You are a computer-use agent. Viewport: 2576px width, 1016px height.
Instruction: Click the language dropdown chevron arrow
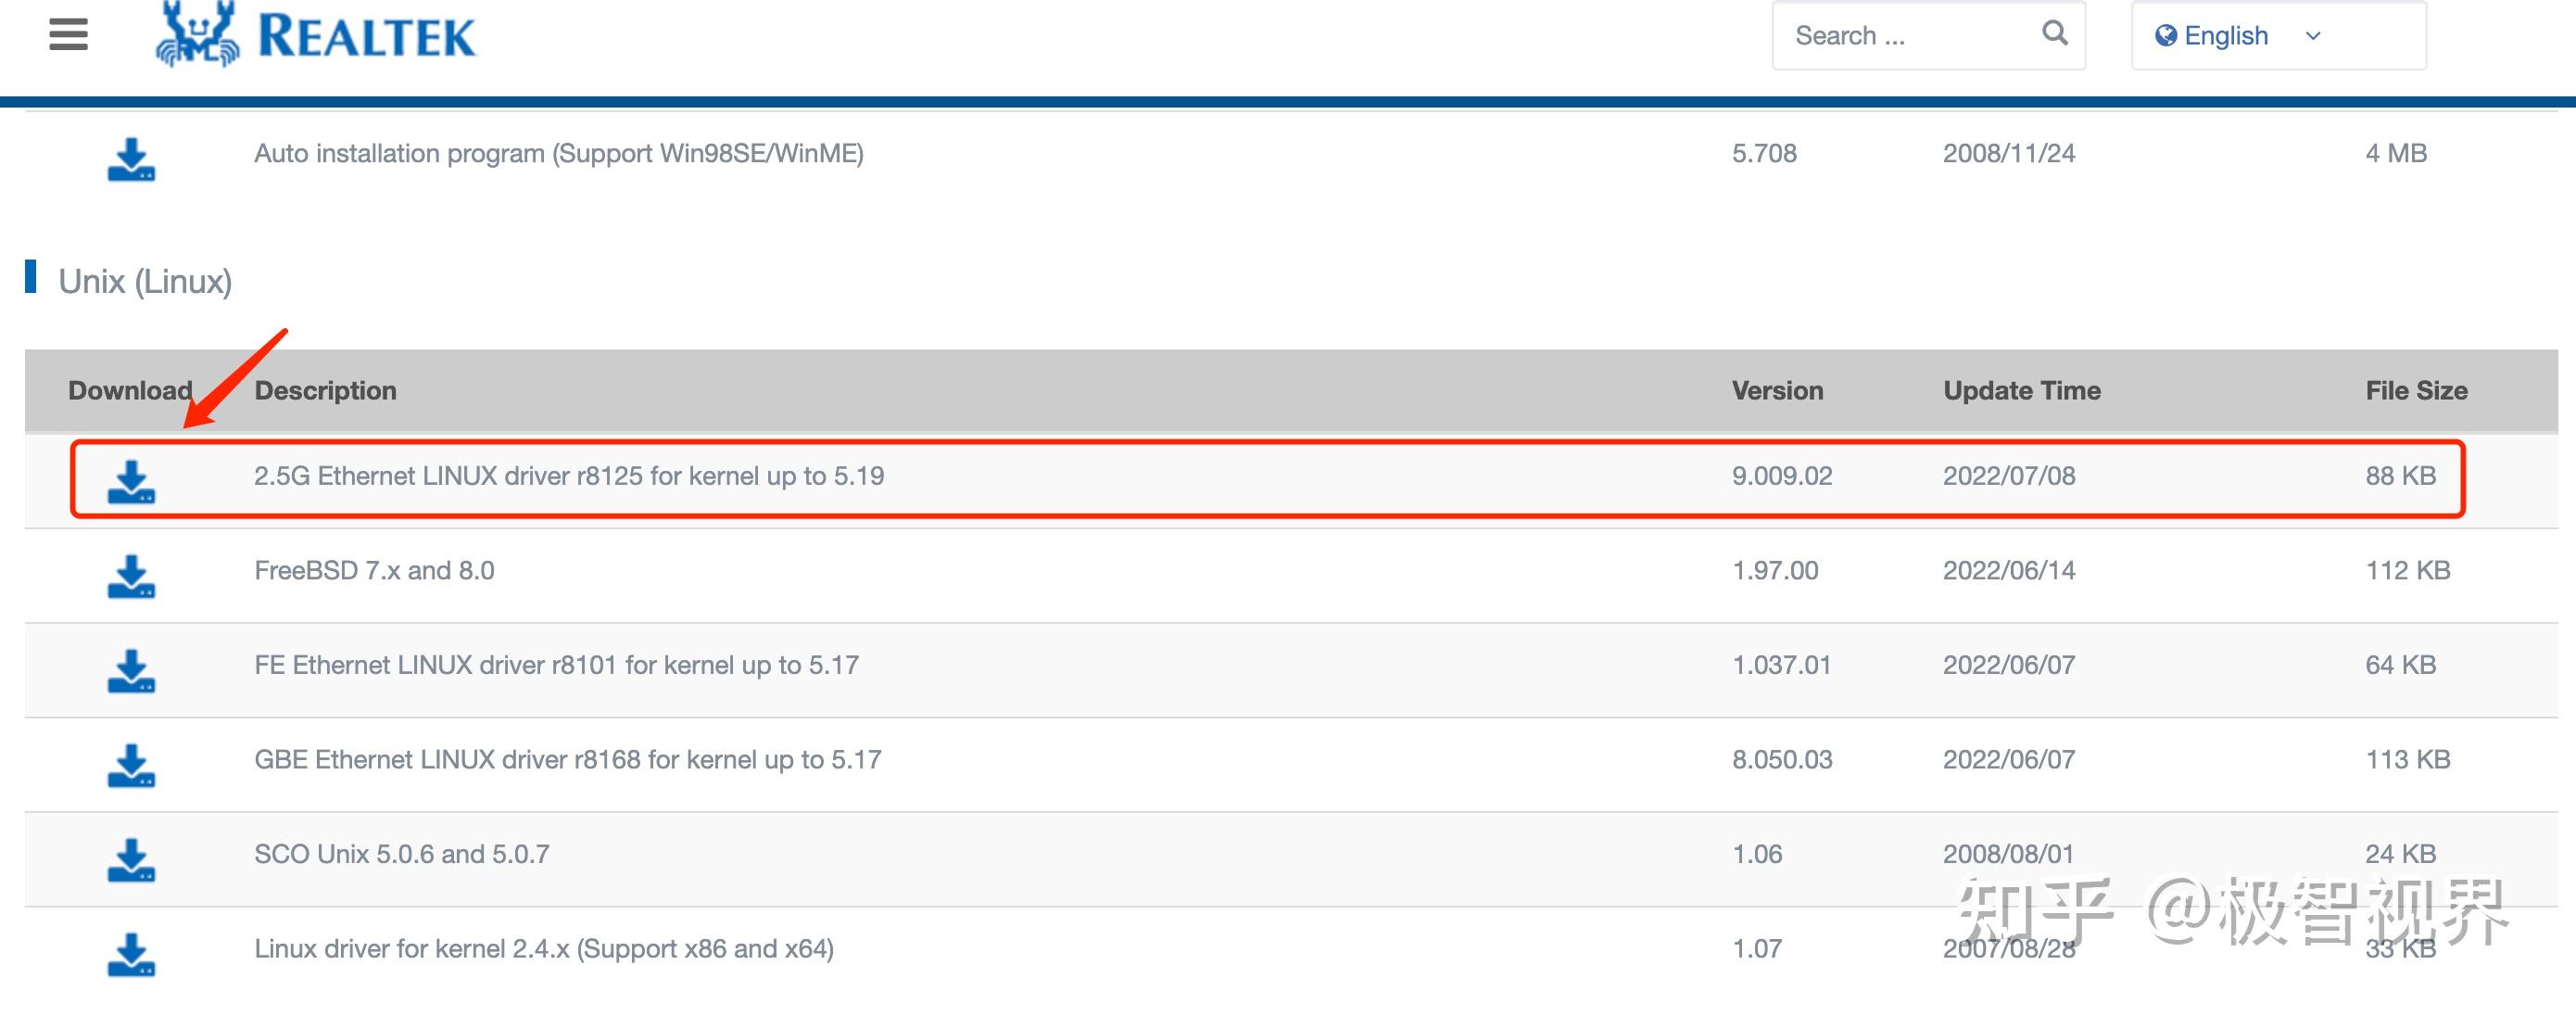2312,37
